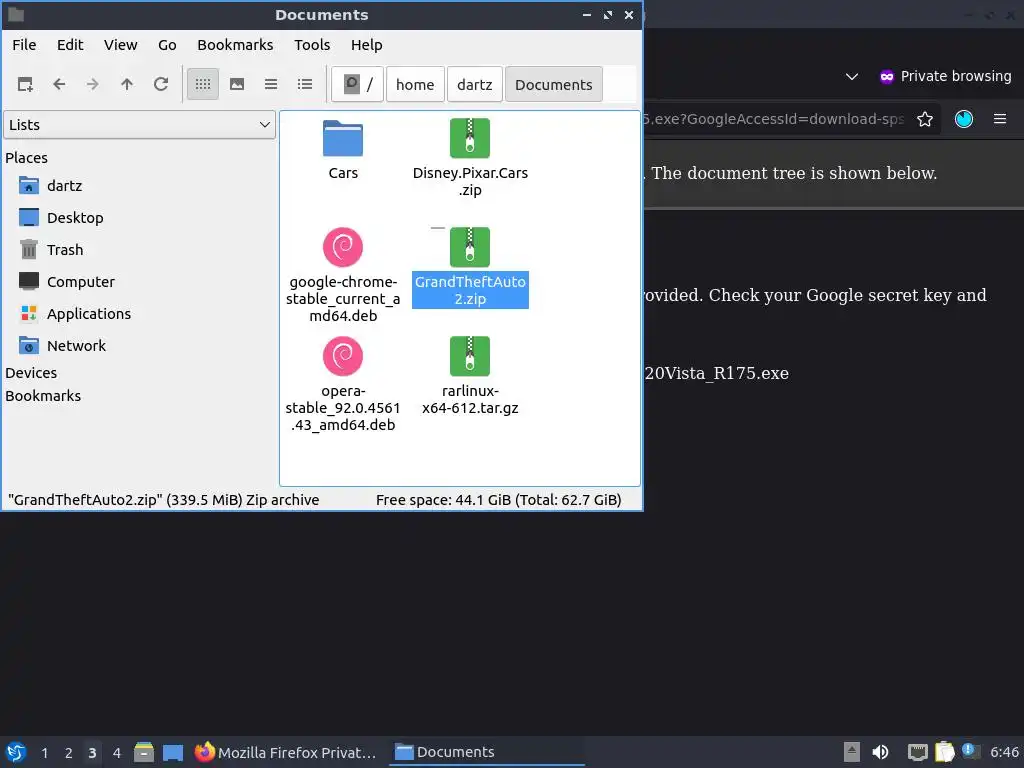Open the volume control tray icon
The image size is (1024, 768).
coord(880,752)
